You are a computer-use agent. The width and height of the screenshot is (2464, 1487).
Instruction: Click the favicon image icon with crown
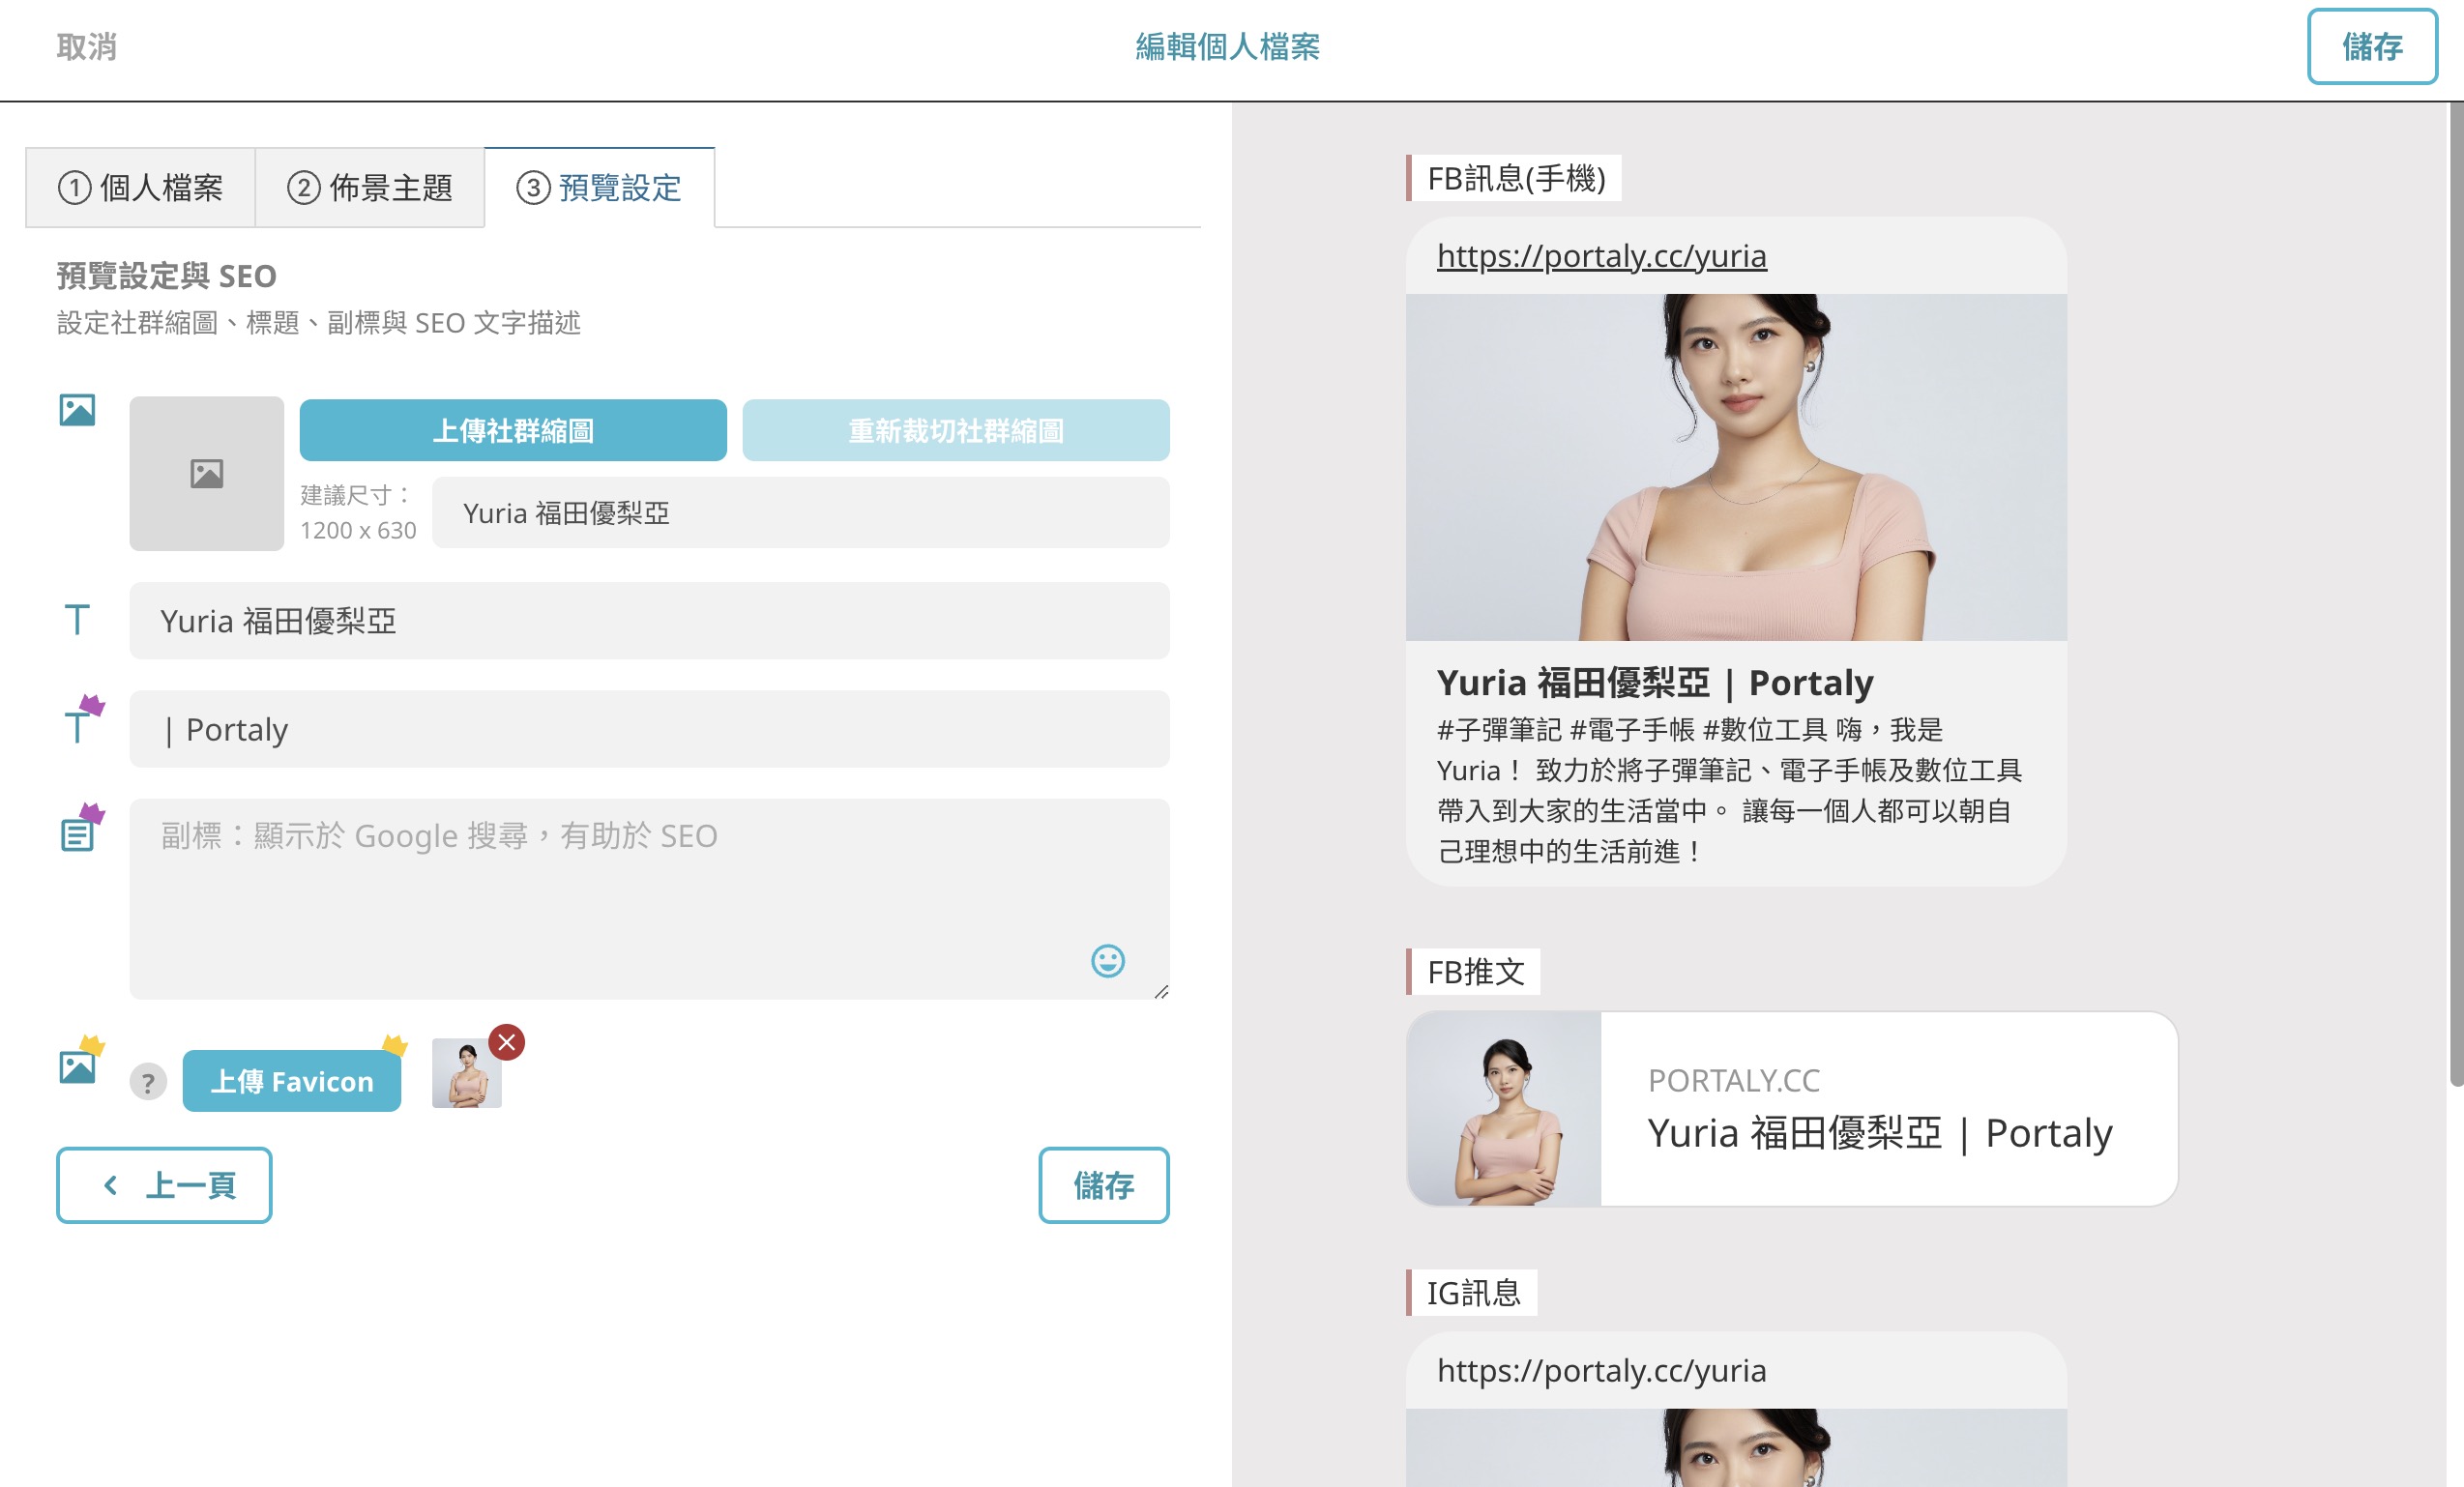point(81,1060)
